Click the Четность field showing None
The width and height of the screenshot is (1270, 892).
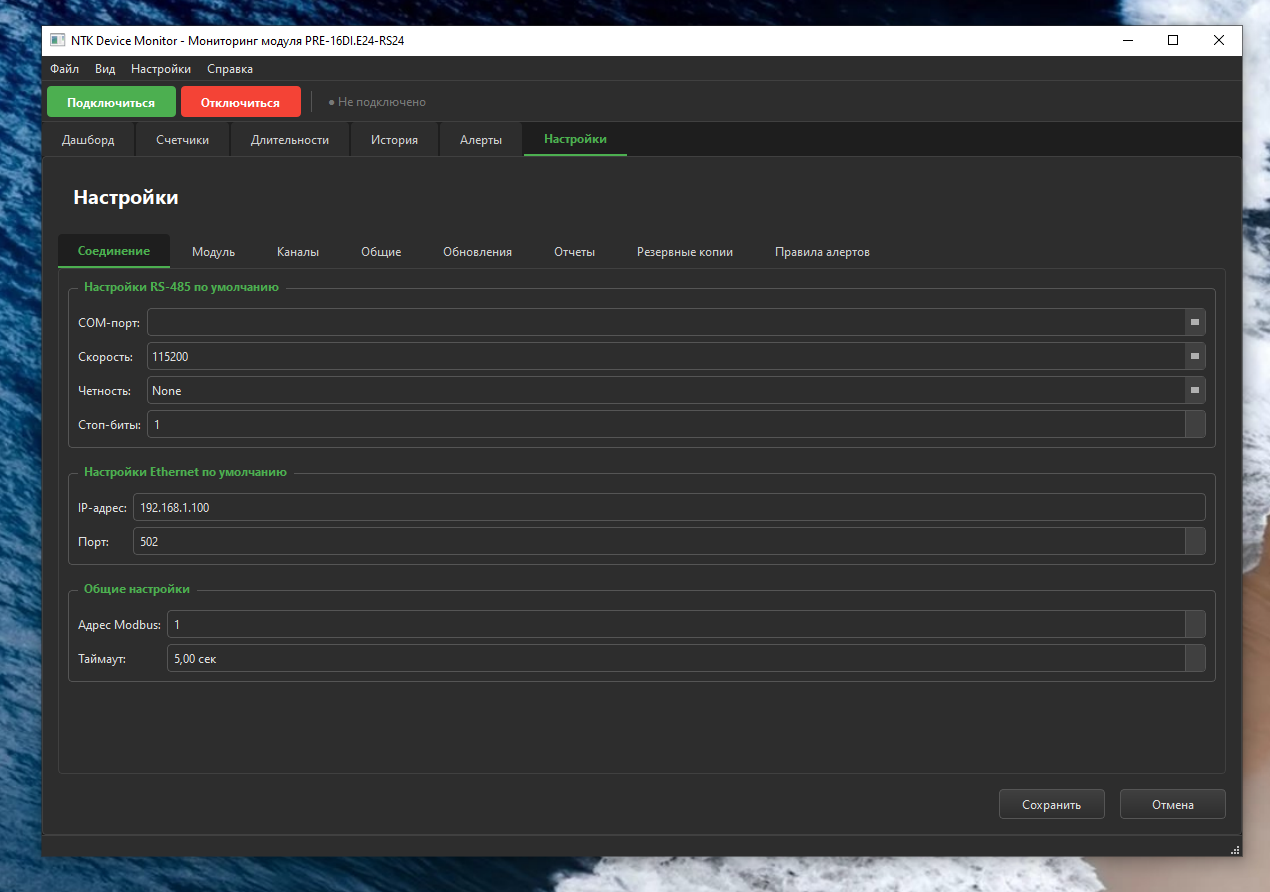point(676,390)
